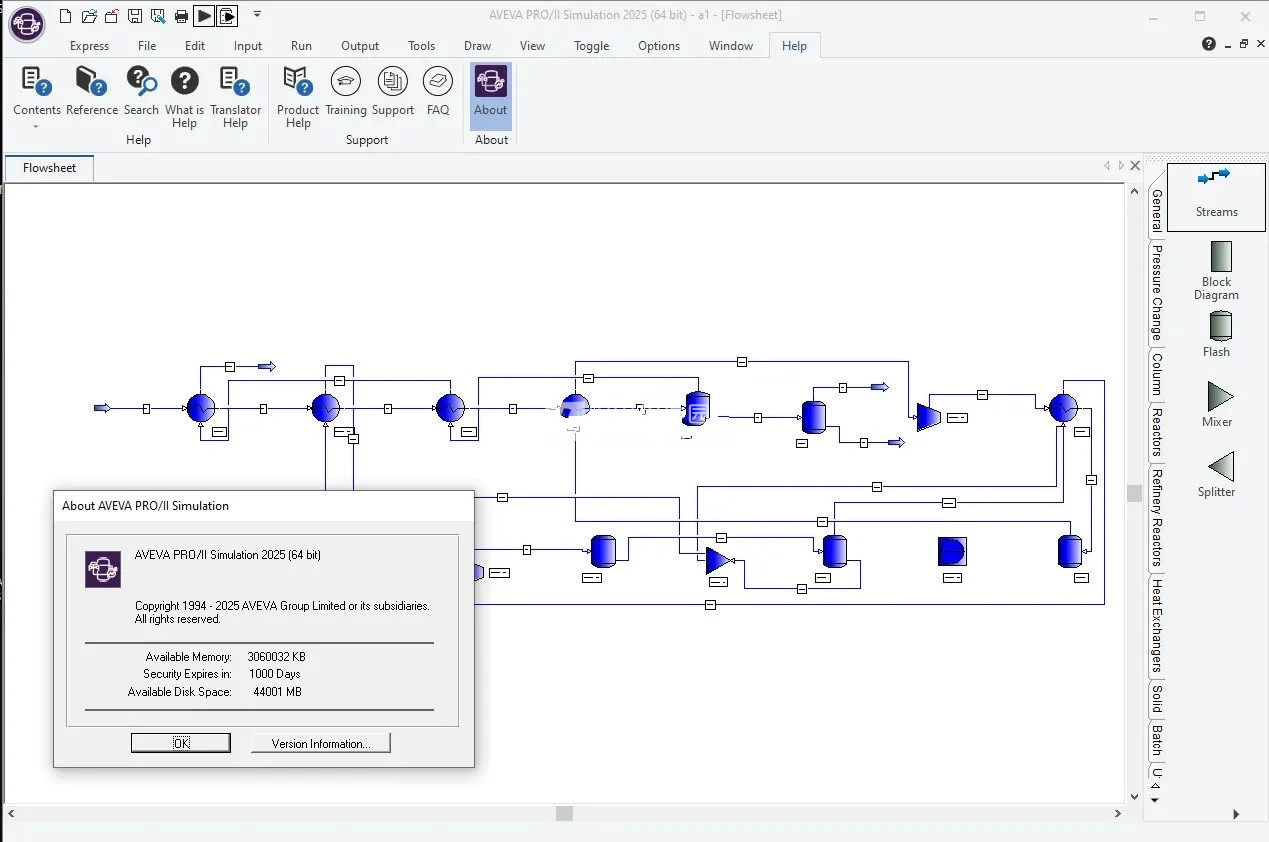Click the step-run icon beside Run
The image size is (1269, 842).
click(x=227, y=16)
